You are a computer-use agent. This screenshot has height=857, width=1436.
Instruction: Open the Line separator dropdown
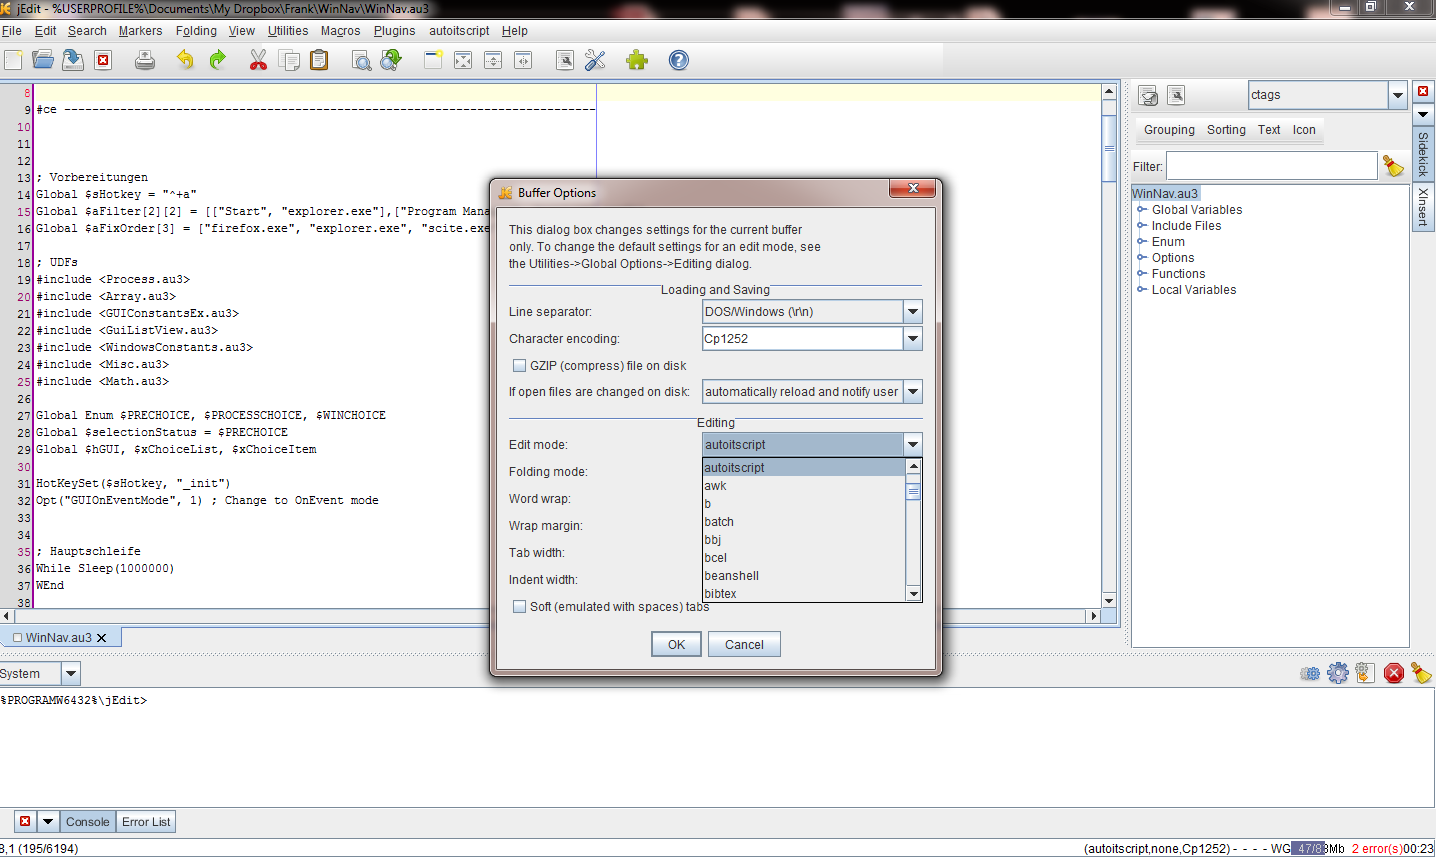(x=912, y=312)
